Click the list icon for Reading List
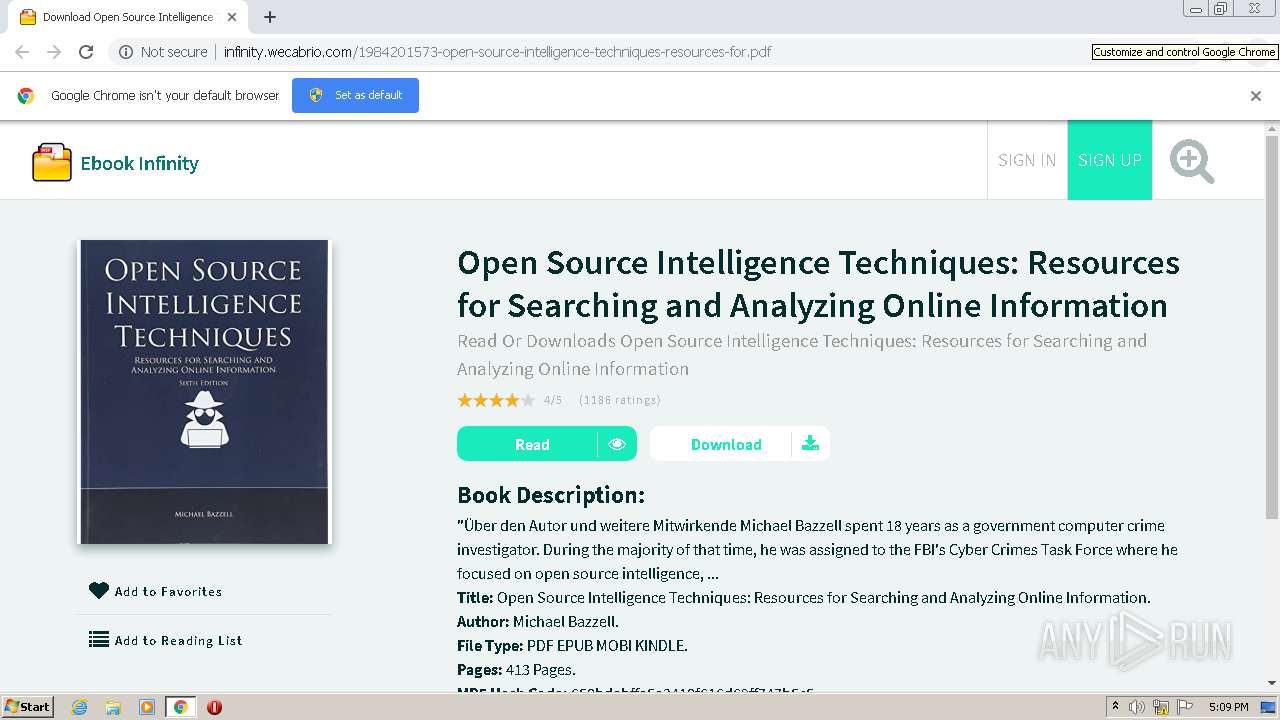 point(99,639)
